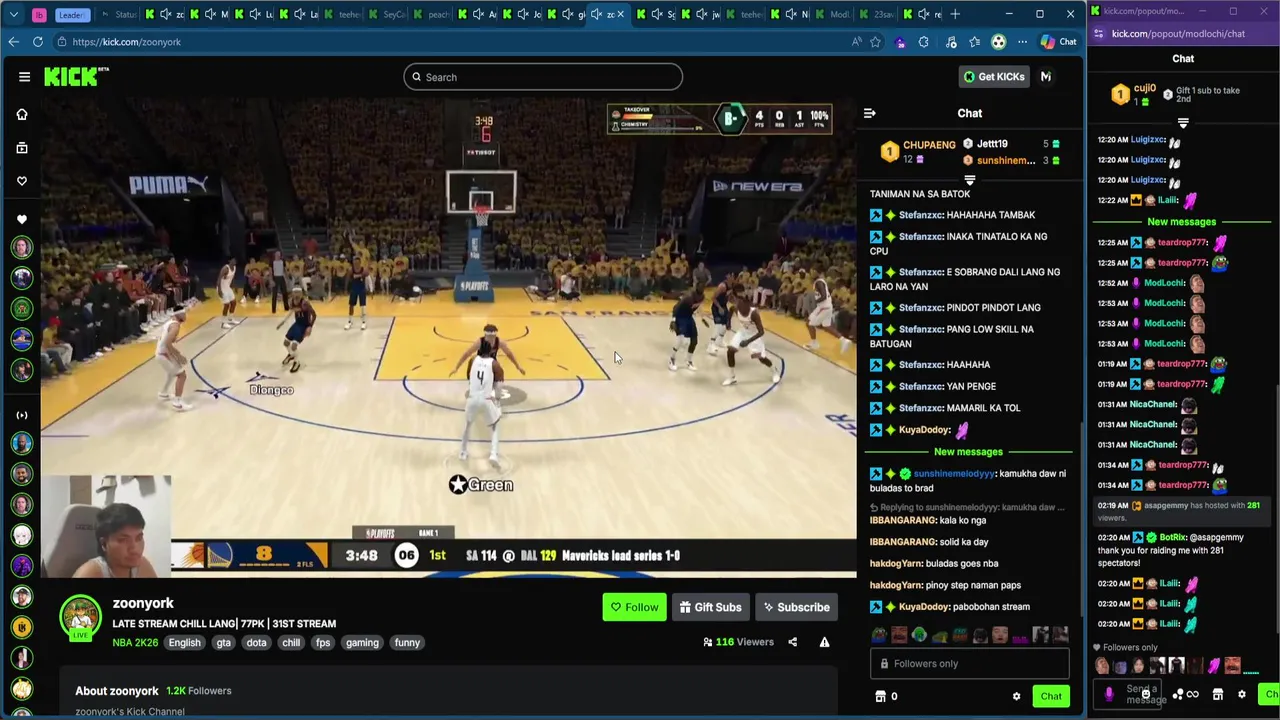Expand the chat leaderboard chevron in main chat

(969, 180)
